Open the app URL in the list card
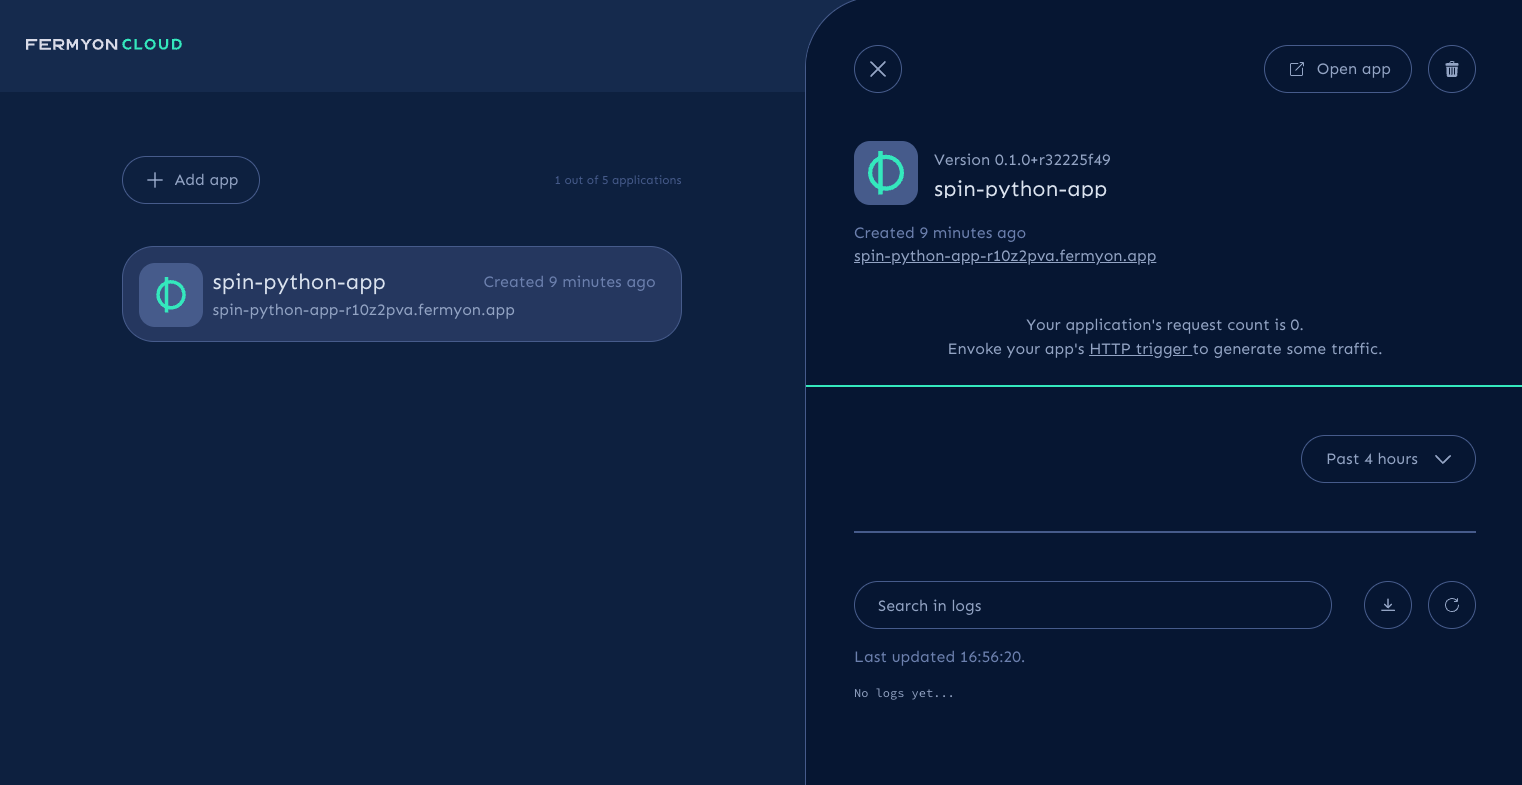The image size is (1522, 785). [x=363, y=310]
